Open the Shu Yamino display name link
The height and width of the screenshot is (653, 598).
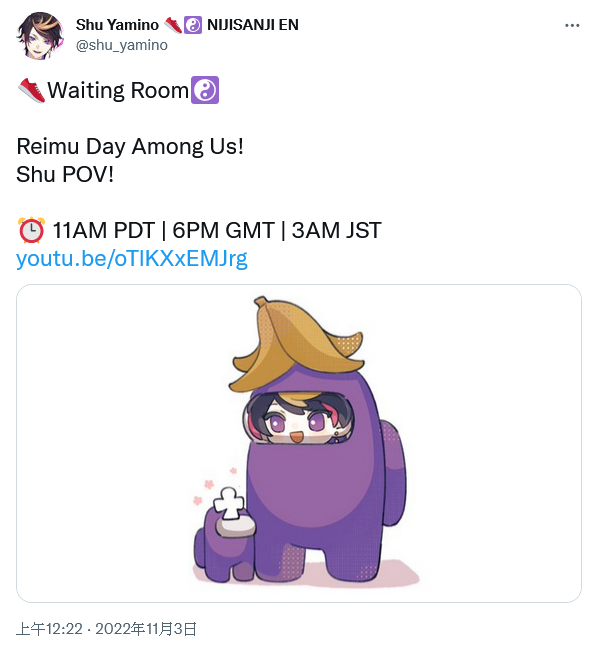pos(117,25)
